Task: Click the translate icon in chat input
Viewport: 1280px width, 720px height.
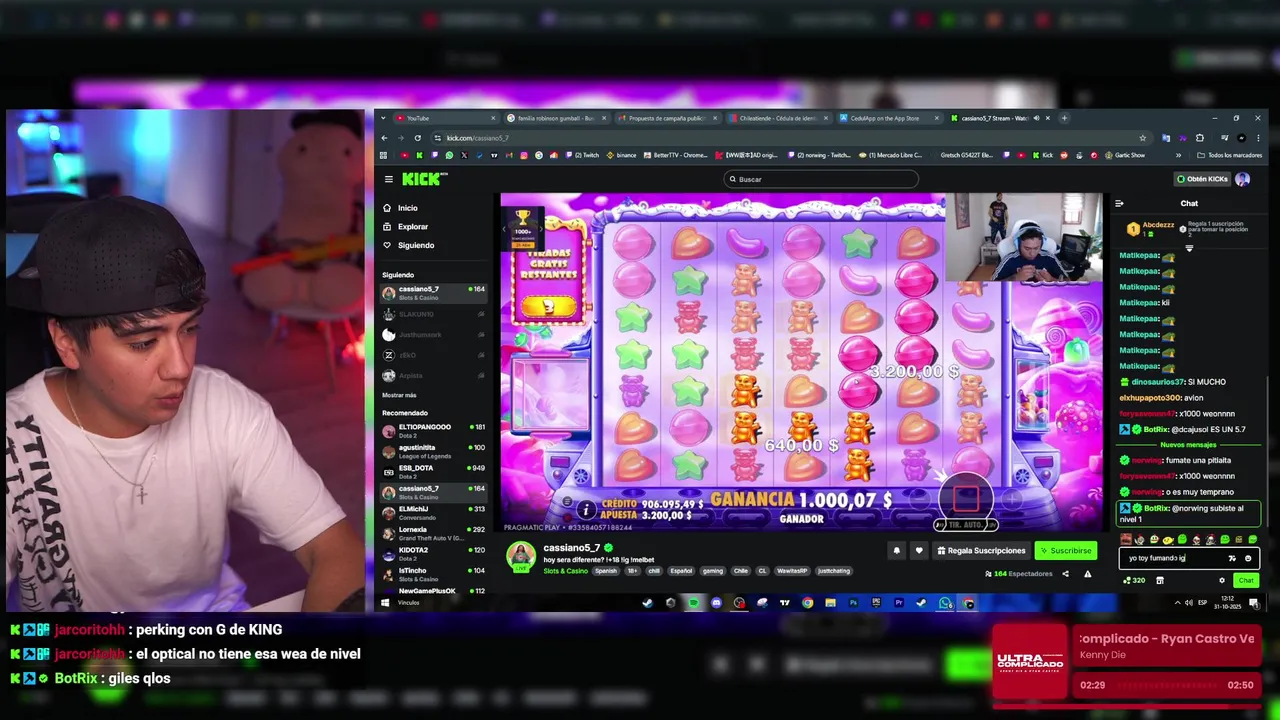Action: pyautogui.click(x=1232, y=559)
